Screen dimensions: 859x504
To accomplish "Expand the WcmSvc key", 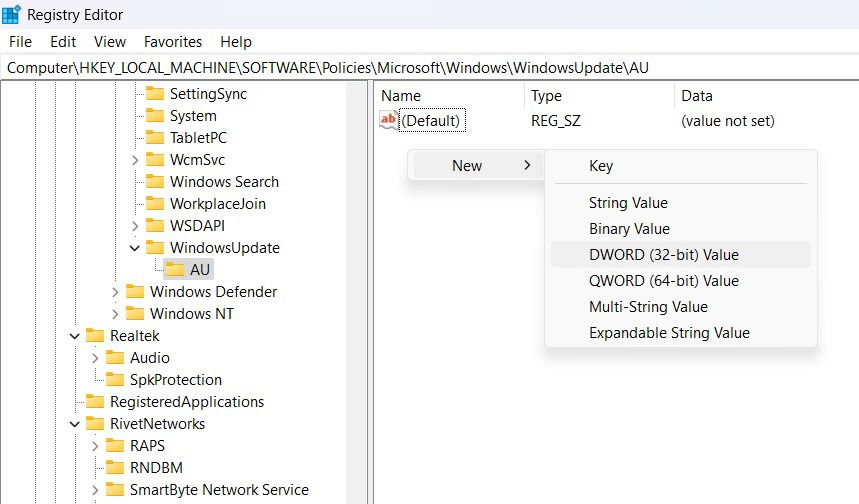I will [135, 160].
